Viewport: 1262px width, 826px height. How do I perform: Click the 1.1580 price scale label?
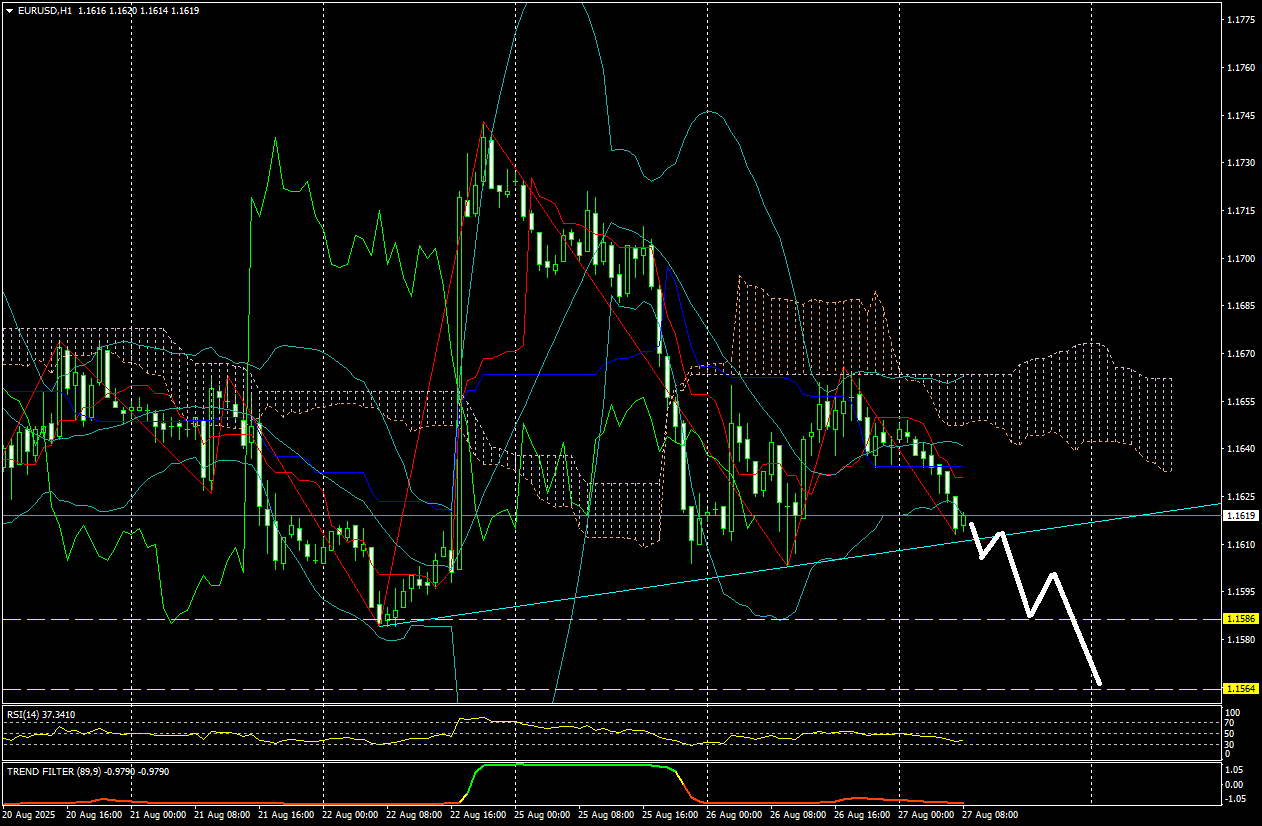1240,639
